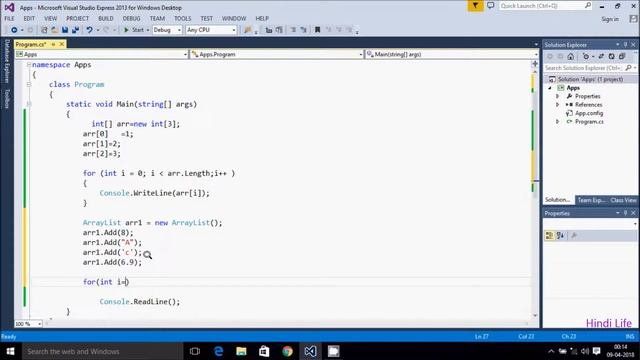Click the Home icon in Solution Explorer
Viewport: 640px width, 360px height.
[x=571, y=57]
